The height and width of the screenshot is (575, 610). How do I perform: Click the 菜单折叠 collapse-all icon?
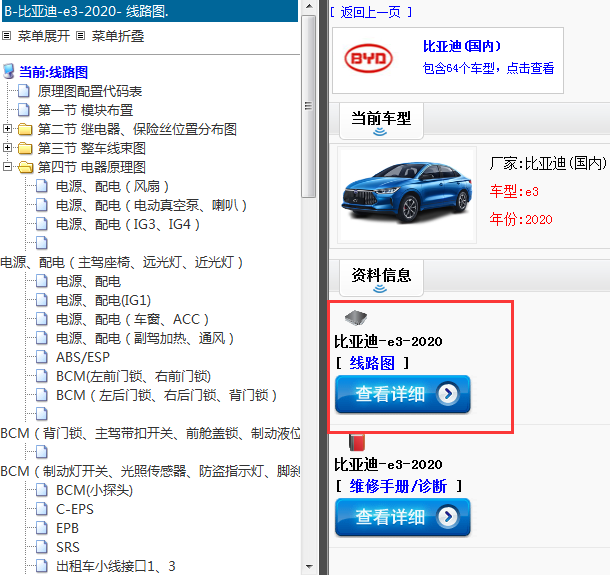[x=80, y=36]
